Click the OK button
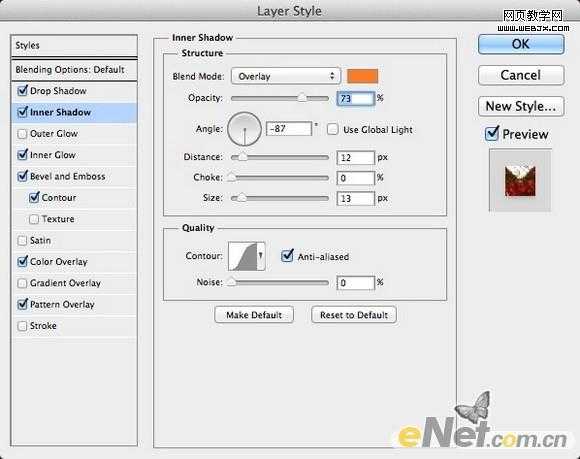 521,44
